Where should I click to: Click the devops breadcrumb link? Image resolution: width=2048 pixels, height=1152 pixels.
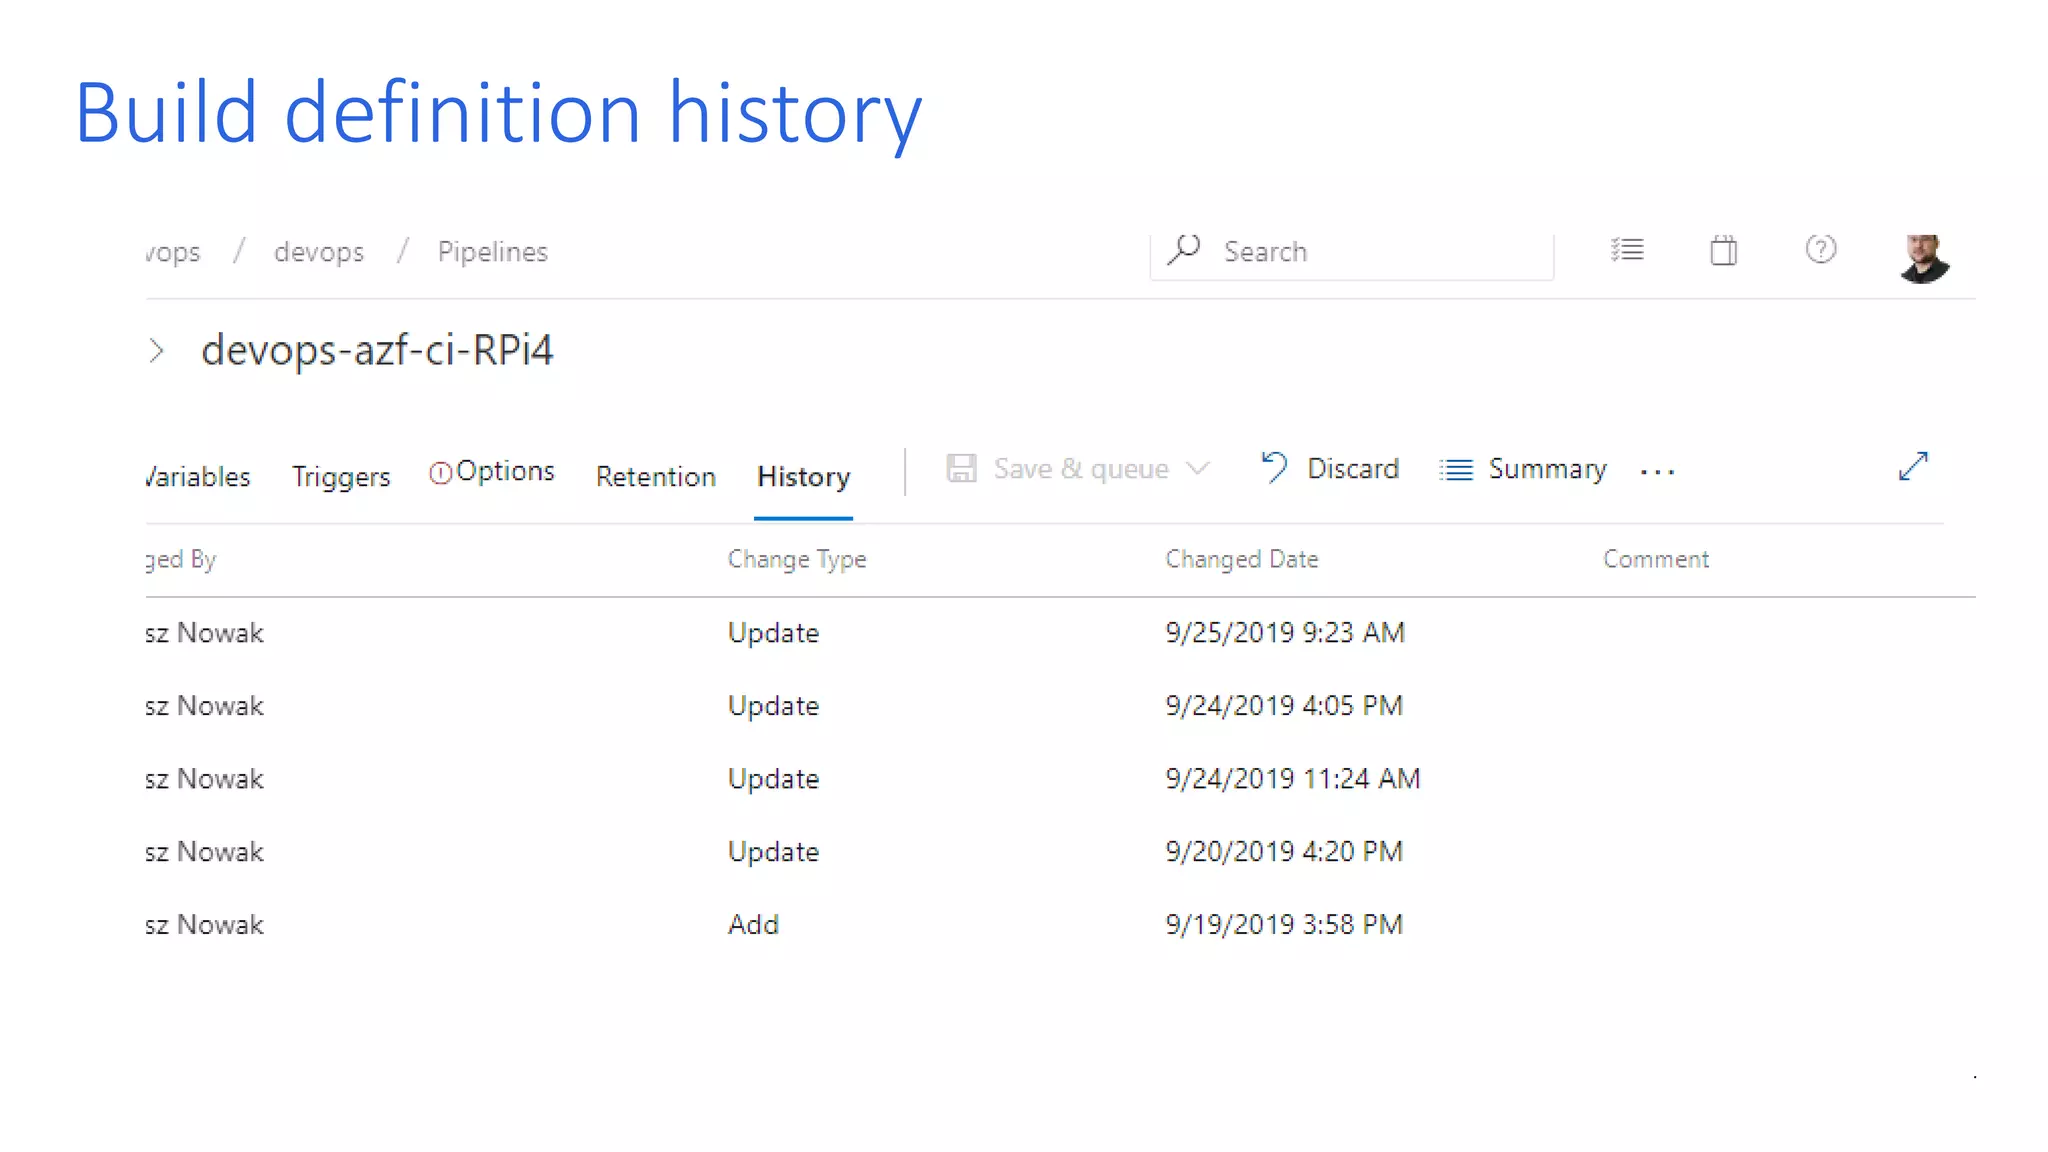[318, 252]
